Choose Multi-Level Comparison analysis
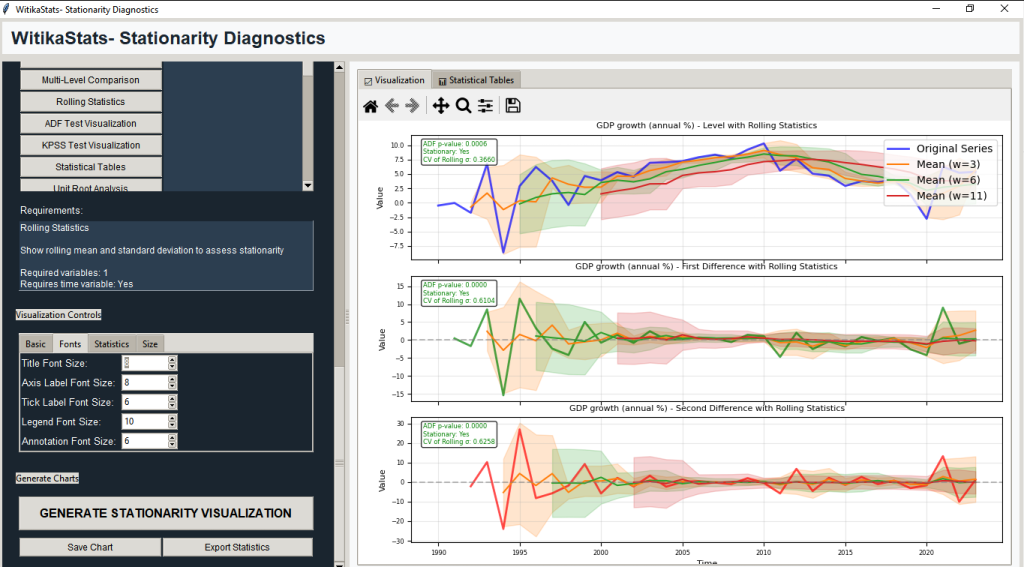This screenshot has width=1024, height=567. (x=91, y=80)
